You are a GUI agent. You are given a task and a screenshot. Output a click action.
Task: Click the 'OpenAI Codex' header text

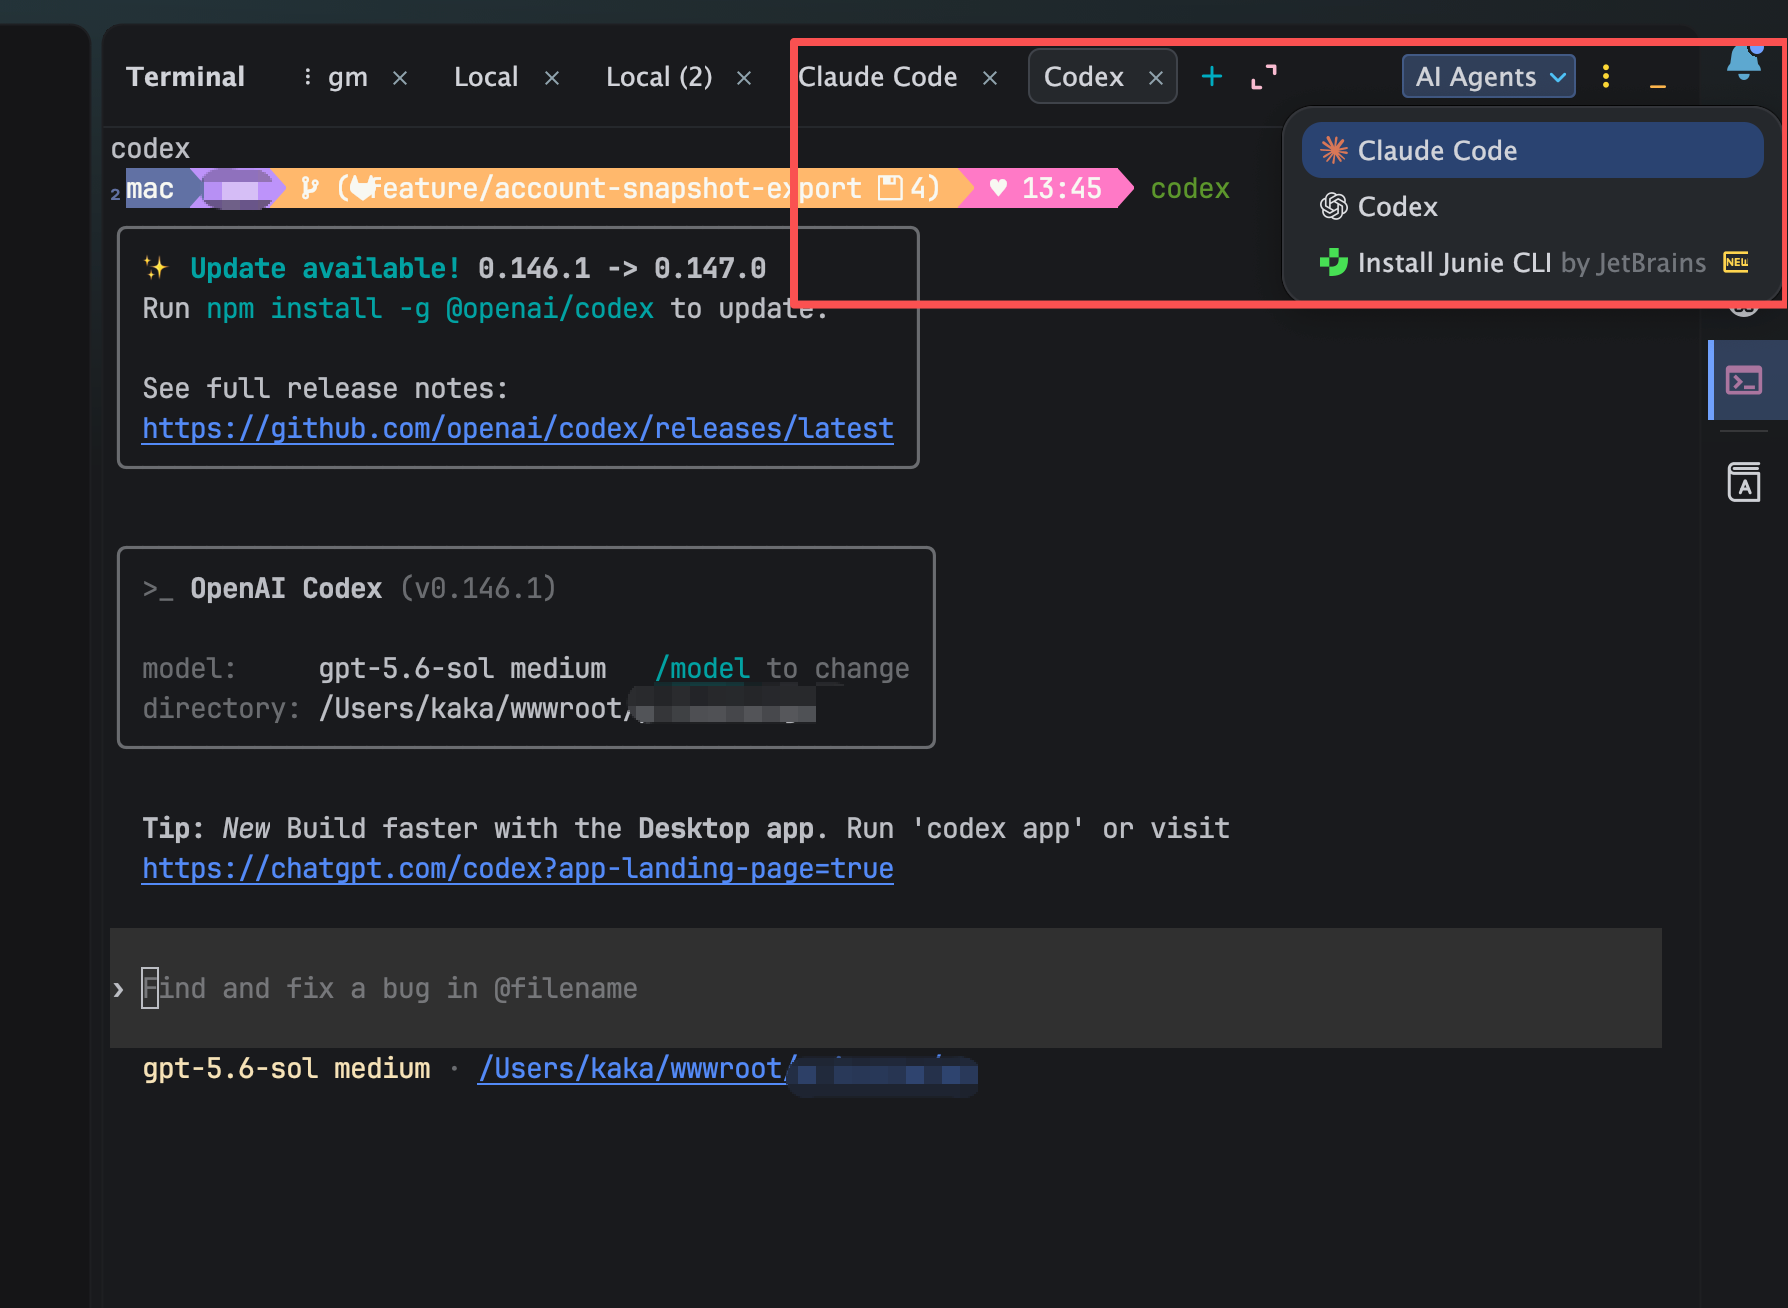[x=286, y=588]
